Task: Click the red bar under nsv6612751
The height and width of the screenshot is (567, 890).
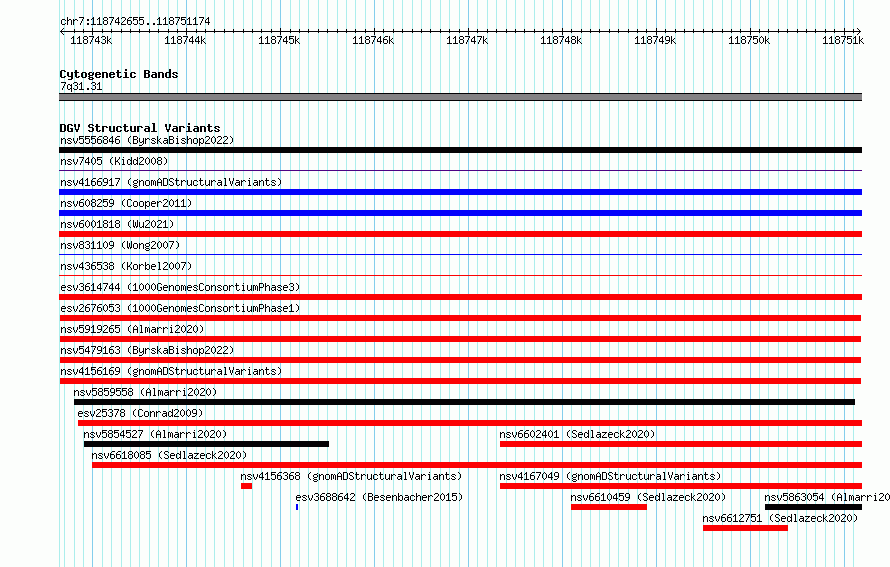Action: coord(745,528)
